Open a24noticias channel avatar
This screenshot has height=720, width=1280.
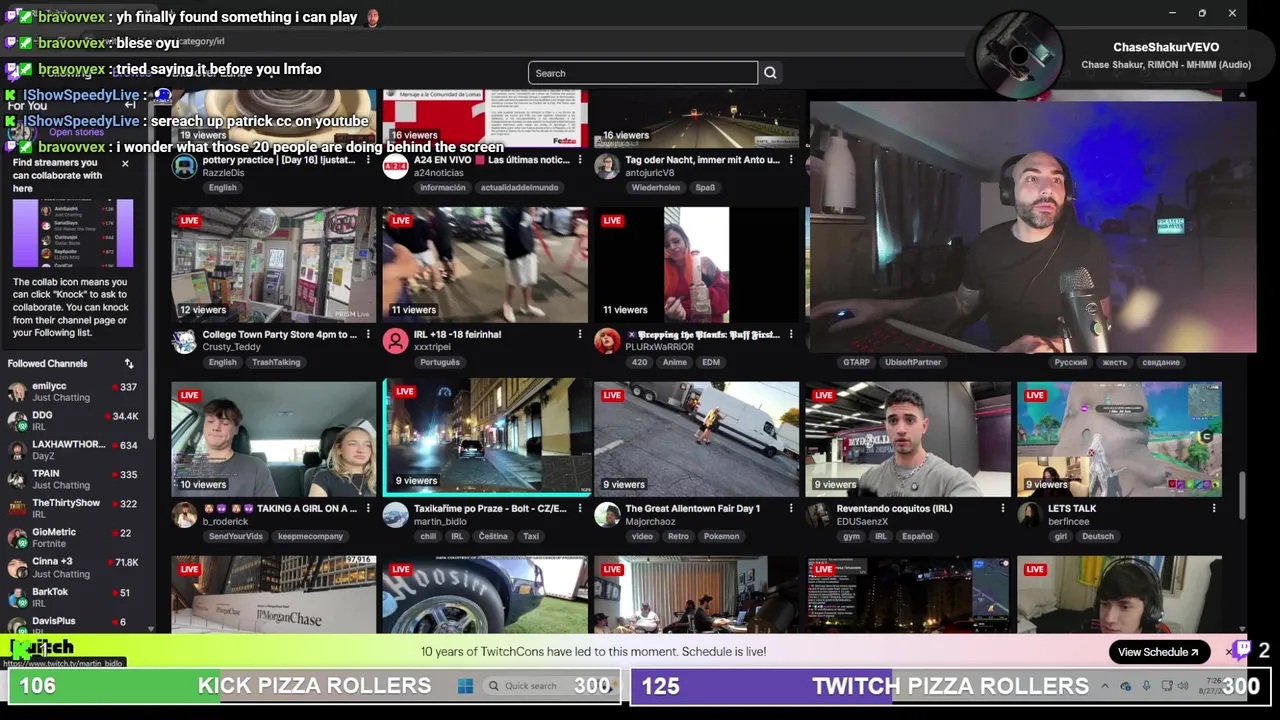396,167
